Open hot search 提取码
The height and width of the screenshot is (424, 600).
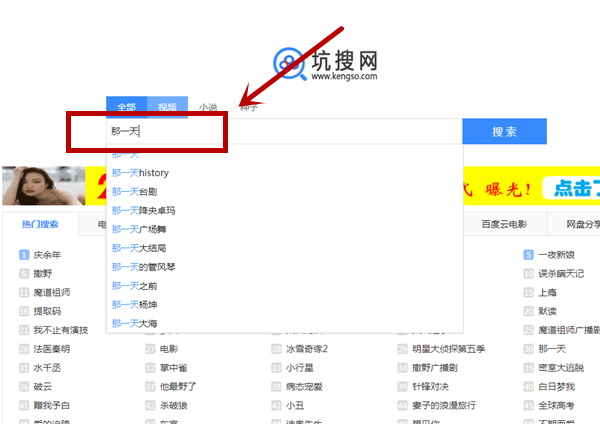(47, 311)
